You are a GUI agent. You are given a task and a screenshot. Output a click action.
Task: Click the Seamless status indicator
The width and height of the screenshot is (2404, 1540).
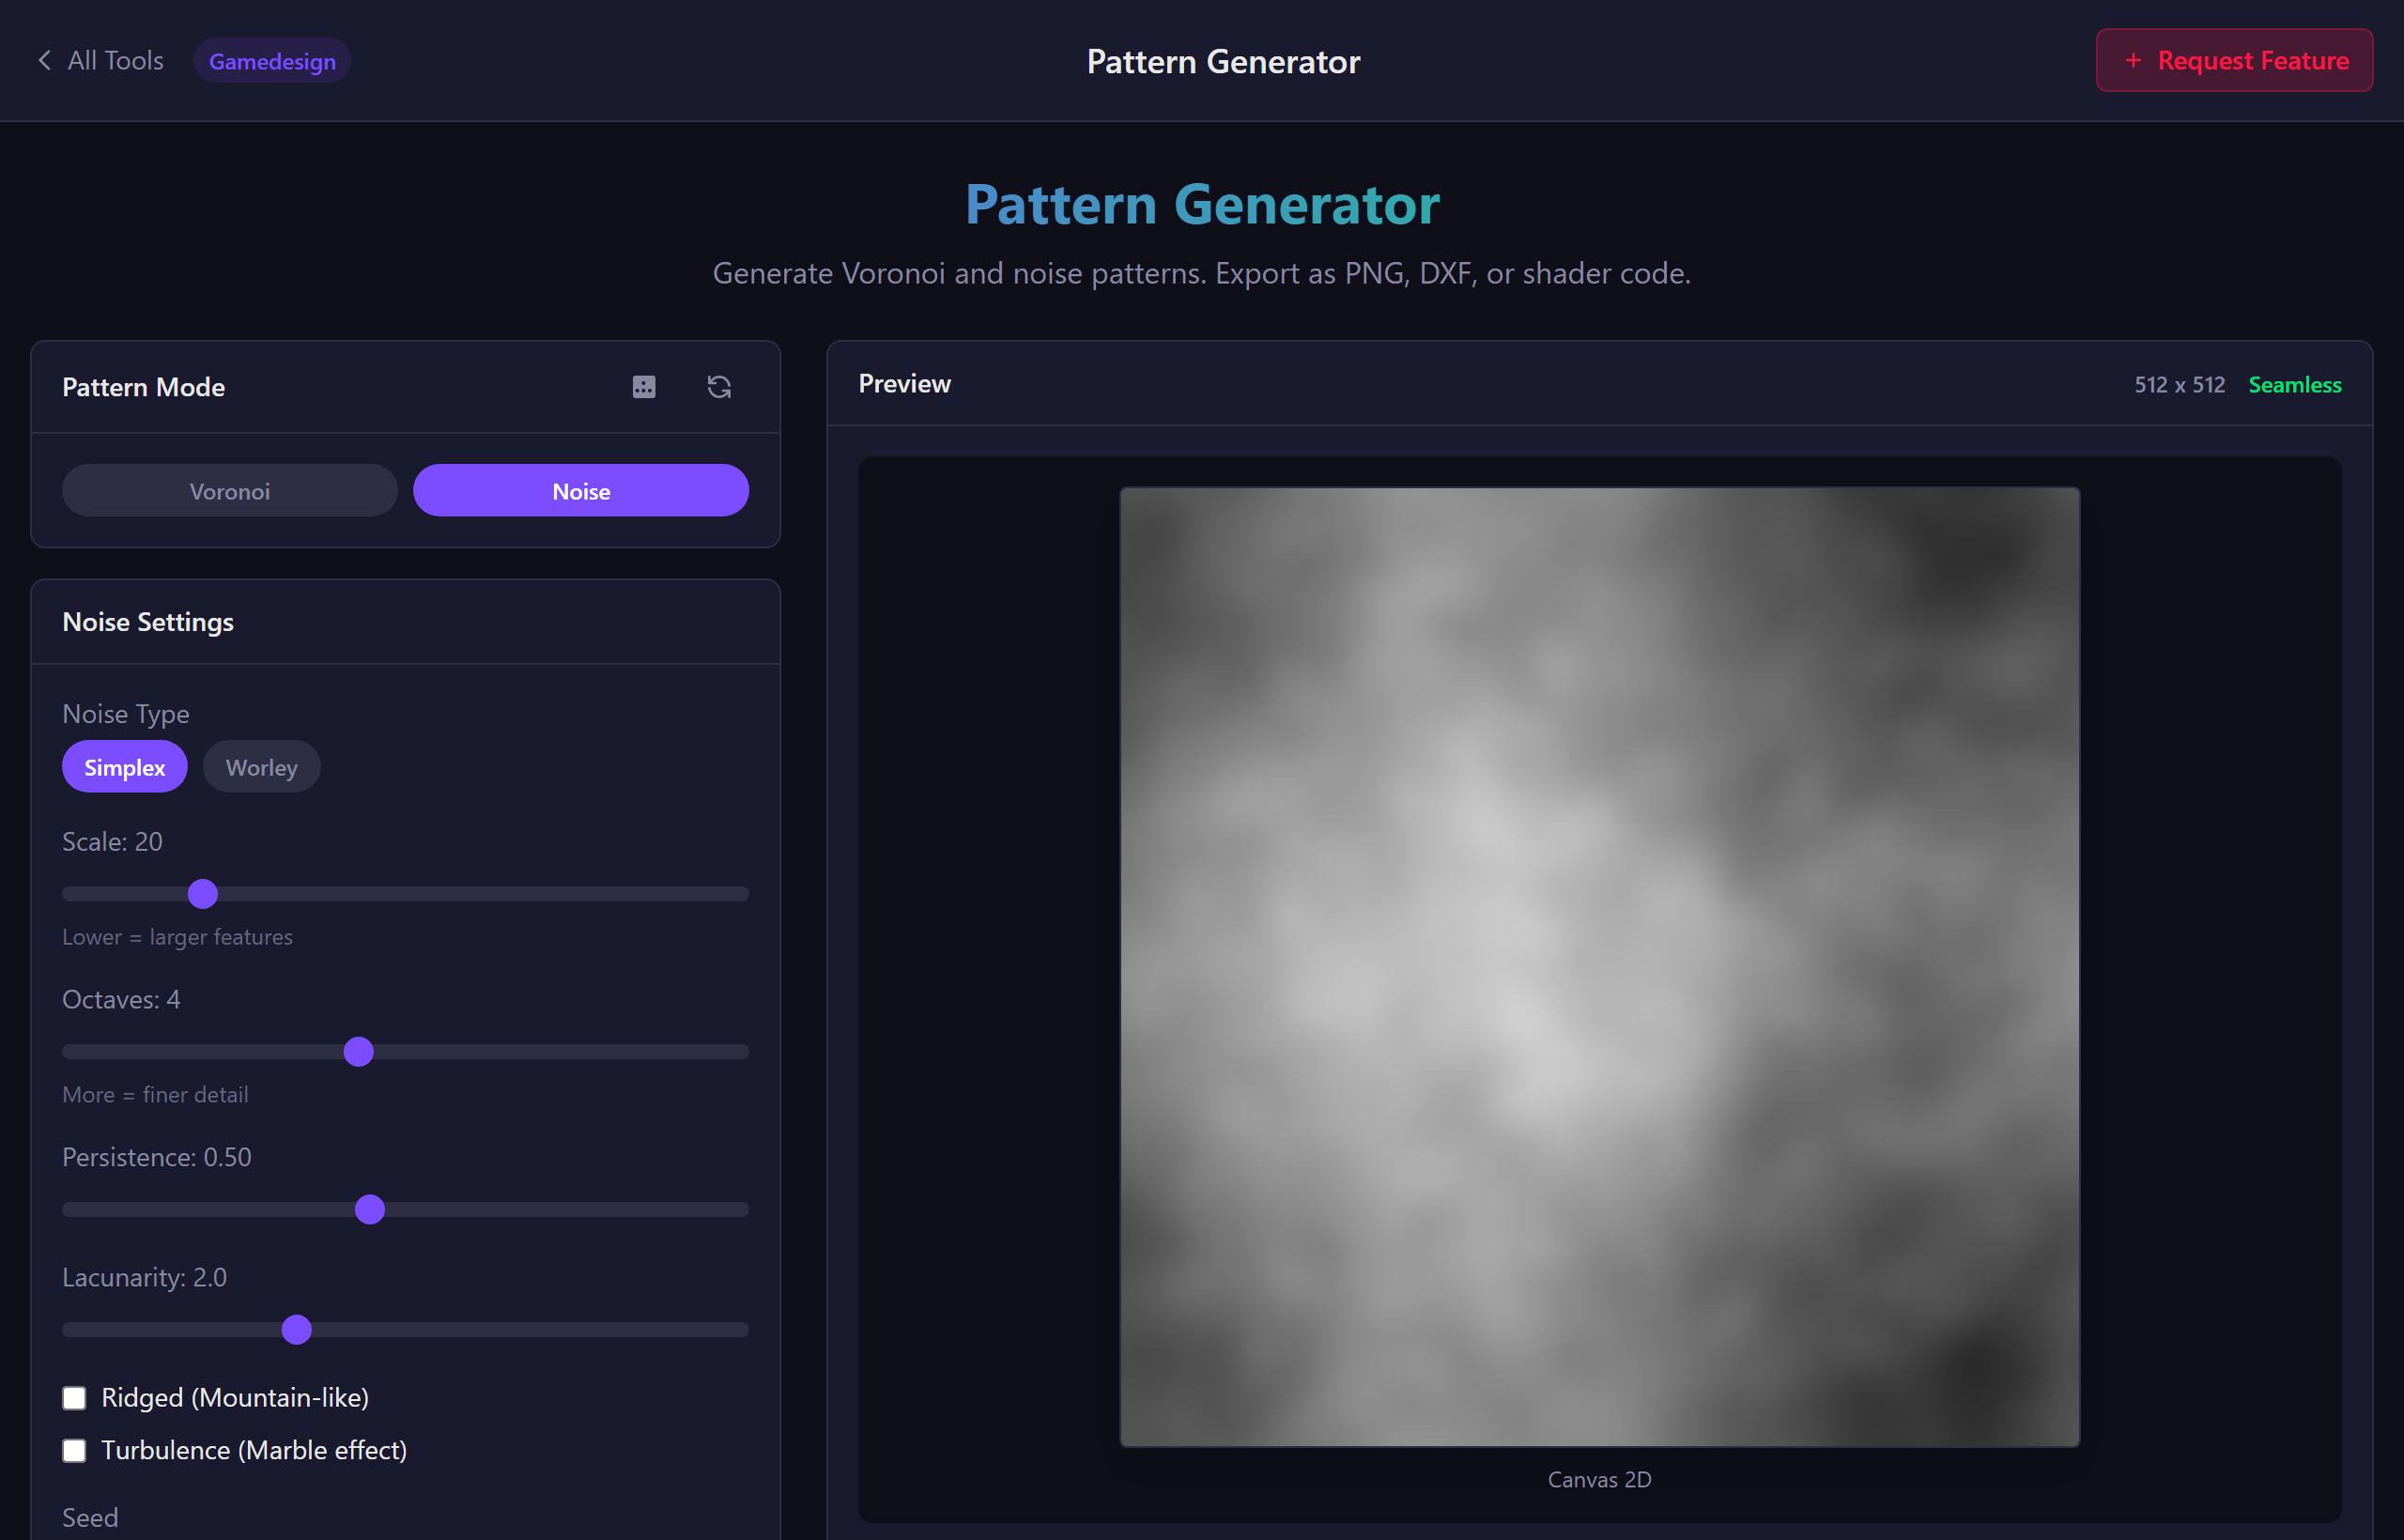tap(2295, 384)
